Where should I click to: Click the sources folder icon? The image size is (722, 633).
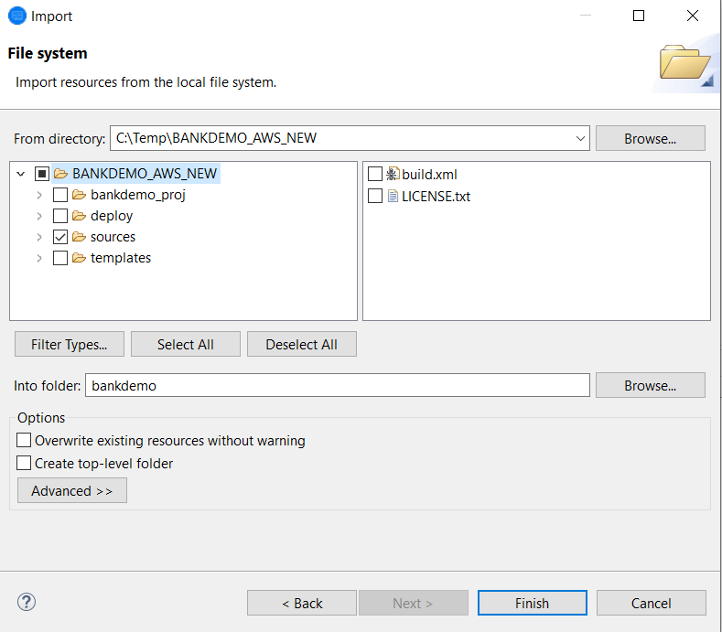click(79, 237)
